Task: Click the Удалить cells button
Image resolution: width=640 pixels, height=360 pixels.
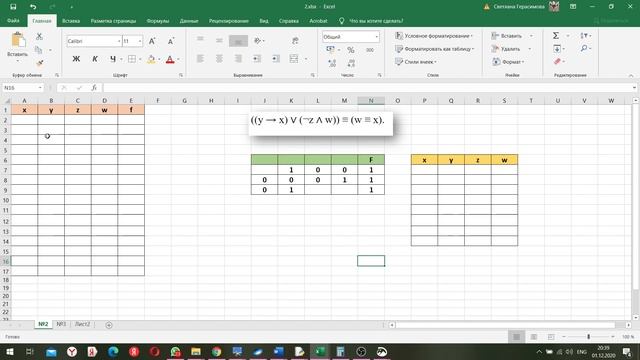Action: pos(506,49)
